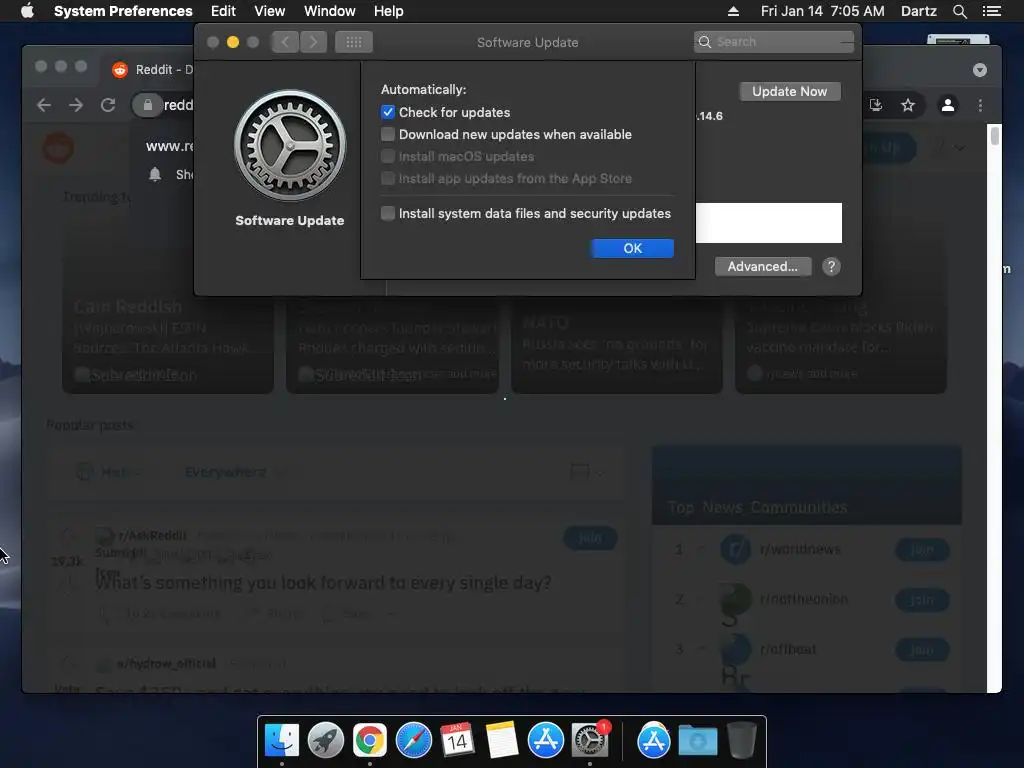Viewport: 1024px width, 768px height.
Task: Open the Help menu
Action: [x=389, y=11]
